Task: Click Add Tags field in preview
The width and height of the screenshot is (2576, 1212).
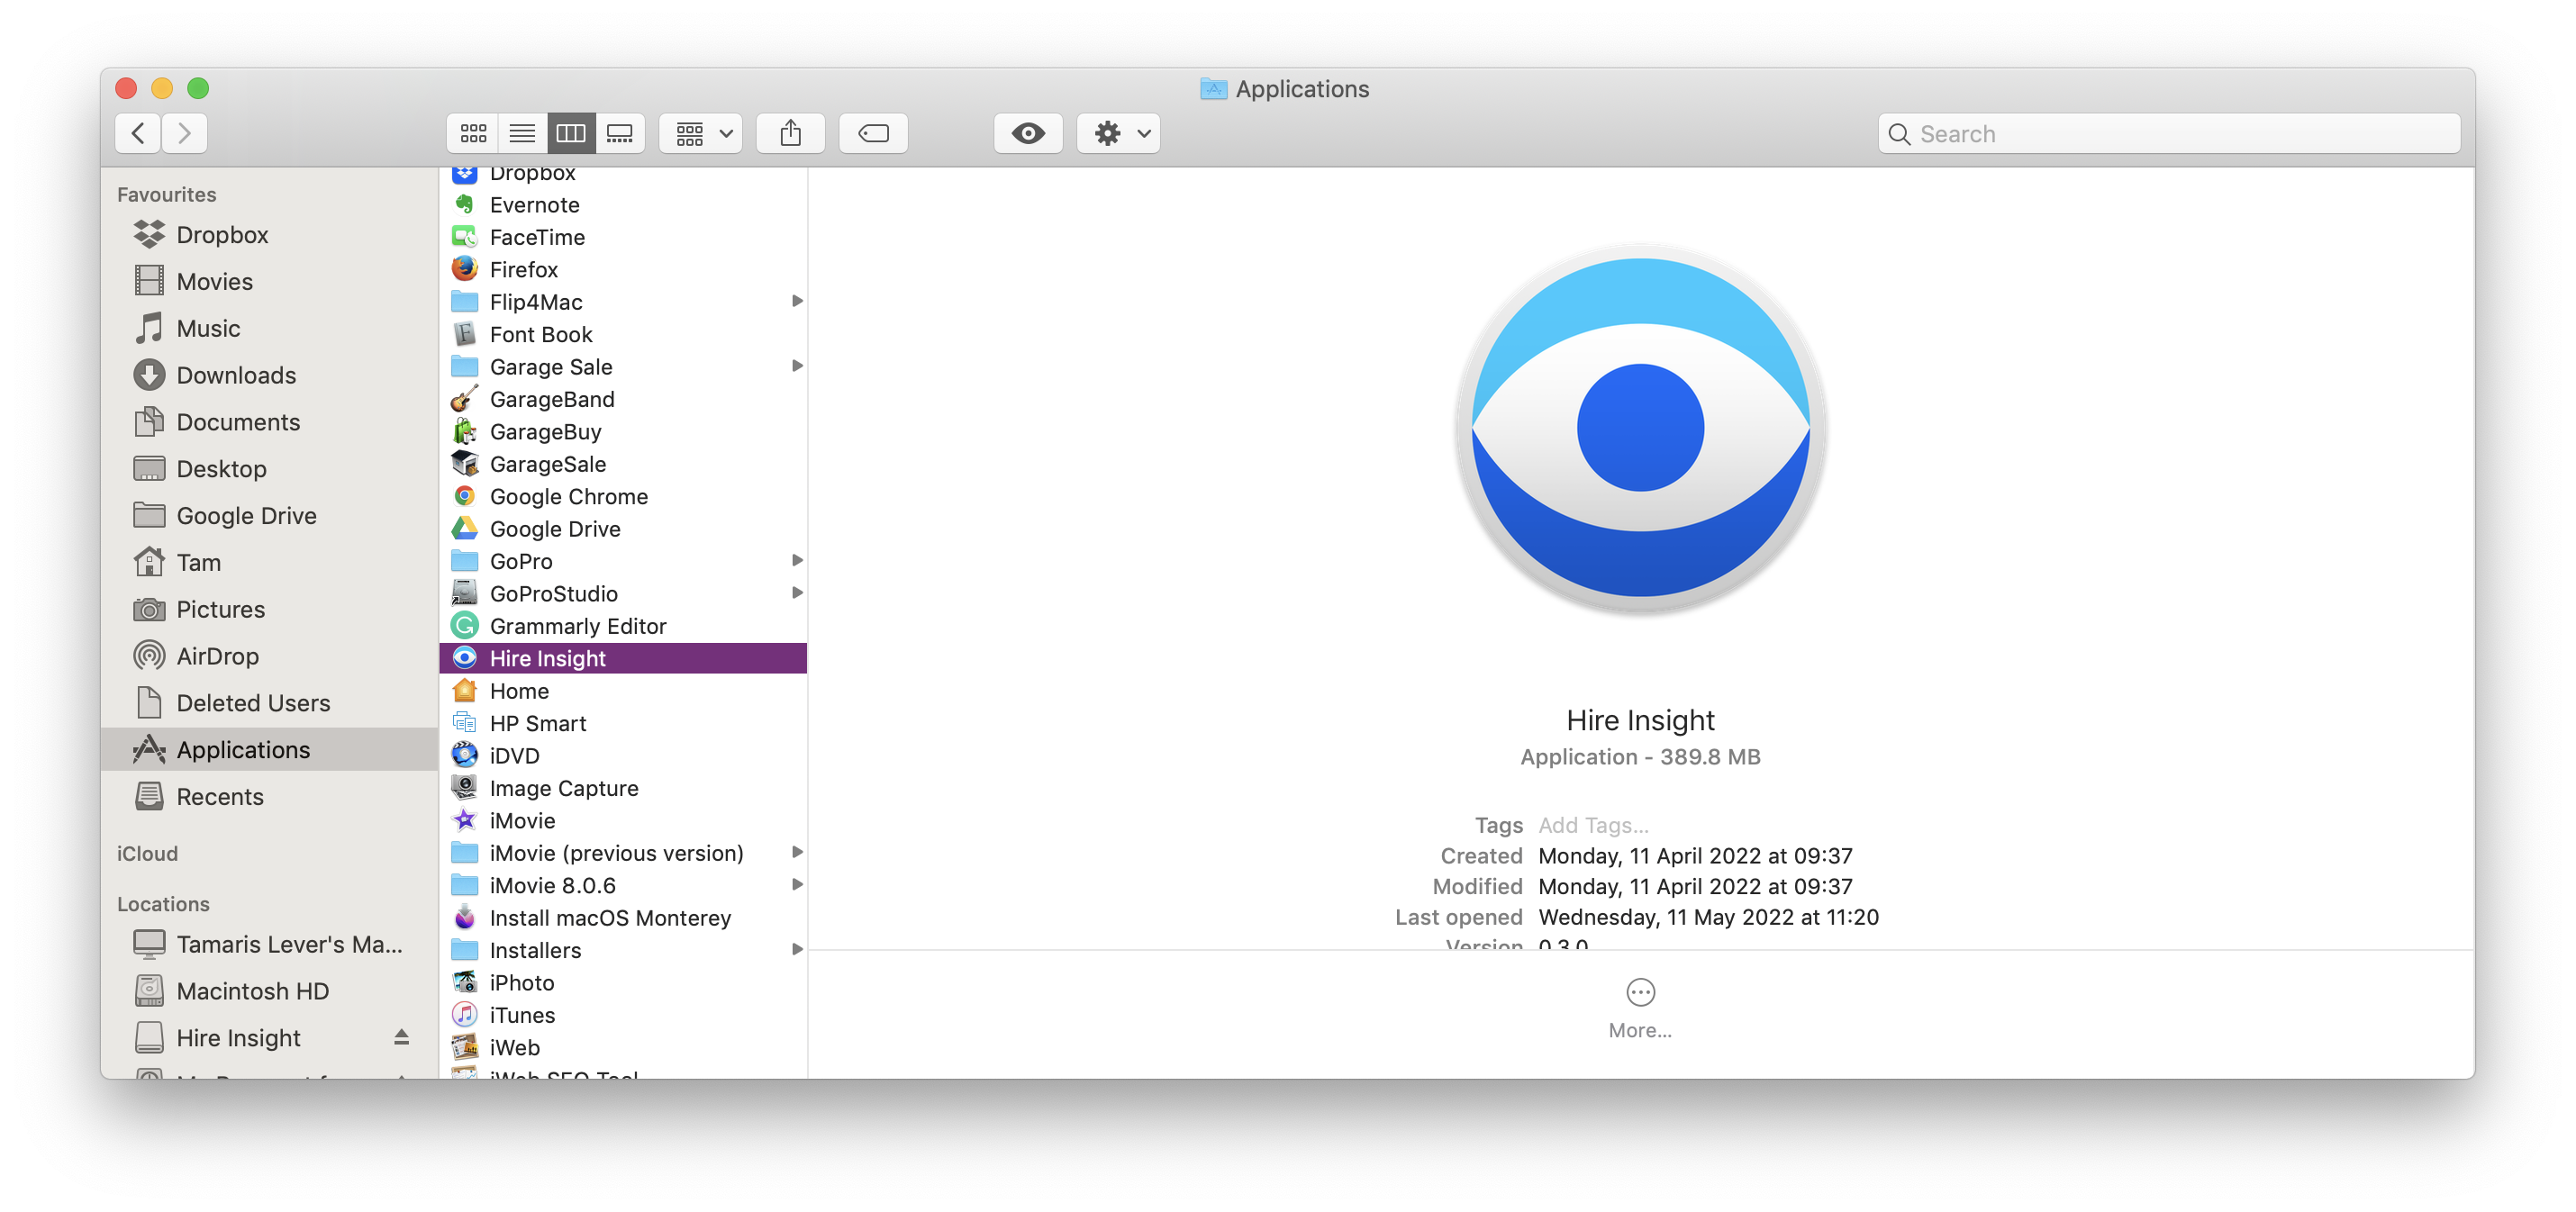Action: (x=1593, y=825)
